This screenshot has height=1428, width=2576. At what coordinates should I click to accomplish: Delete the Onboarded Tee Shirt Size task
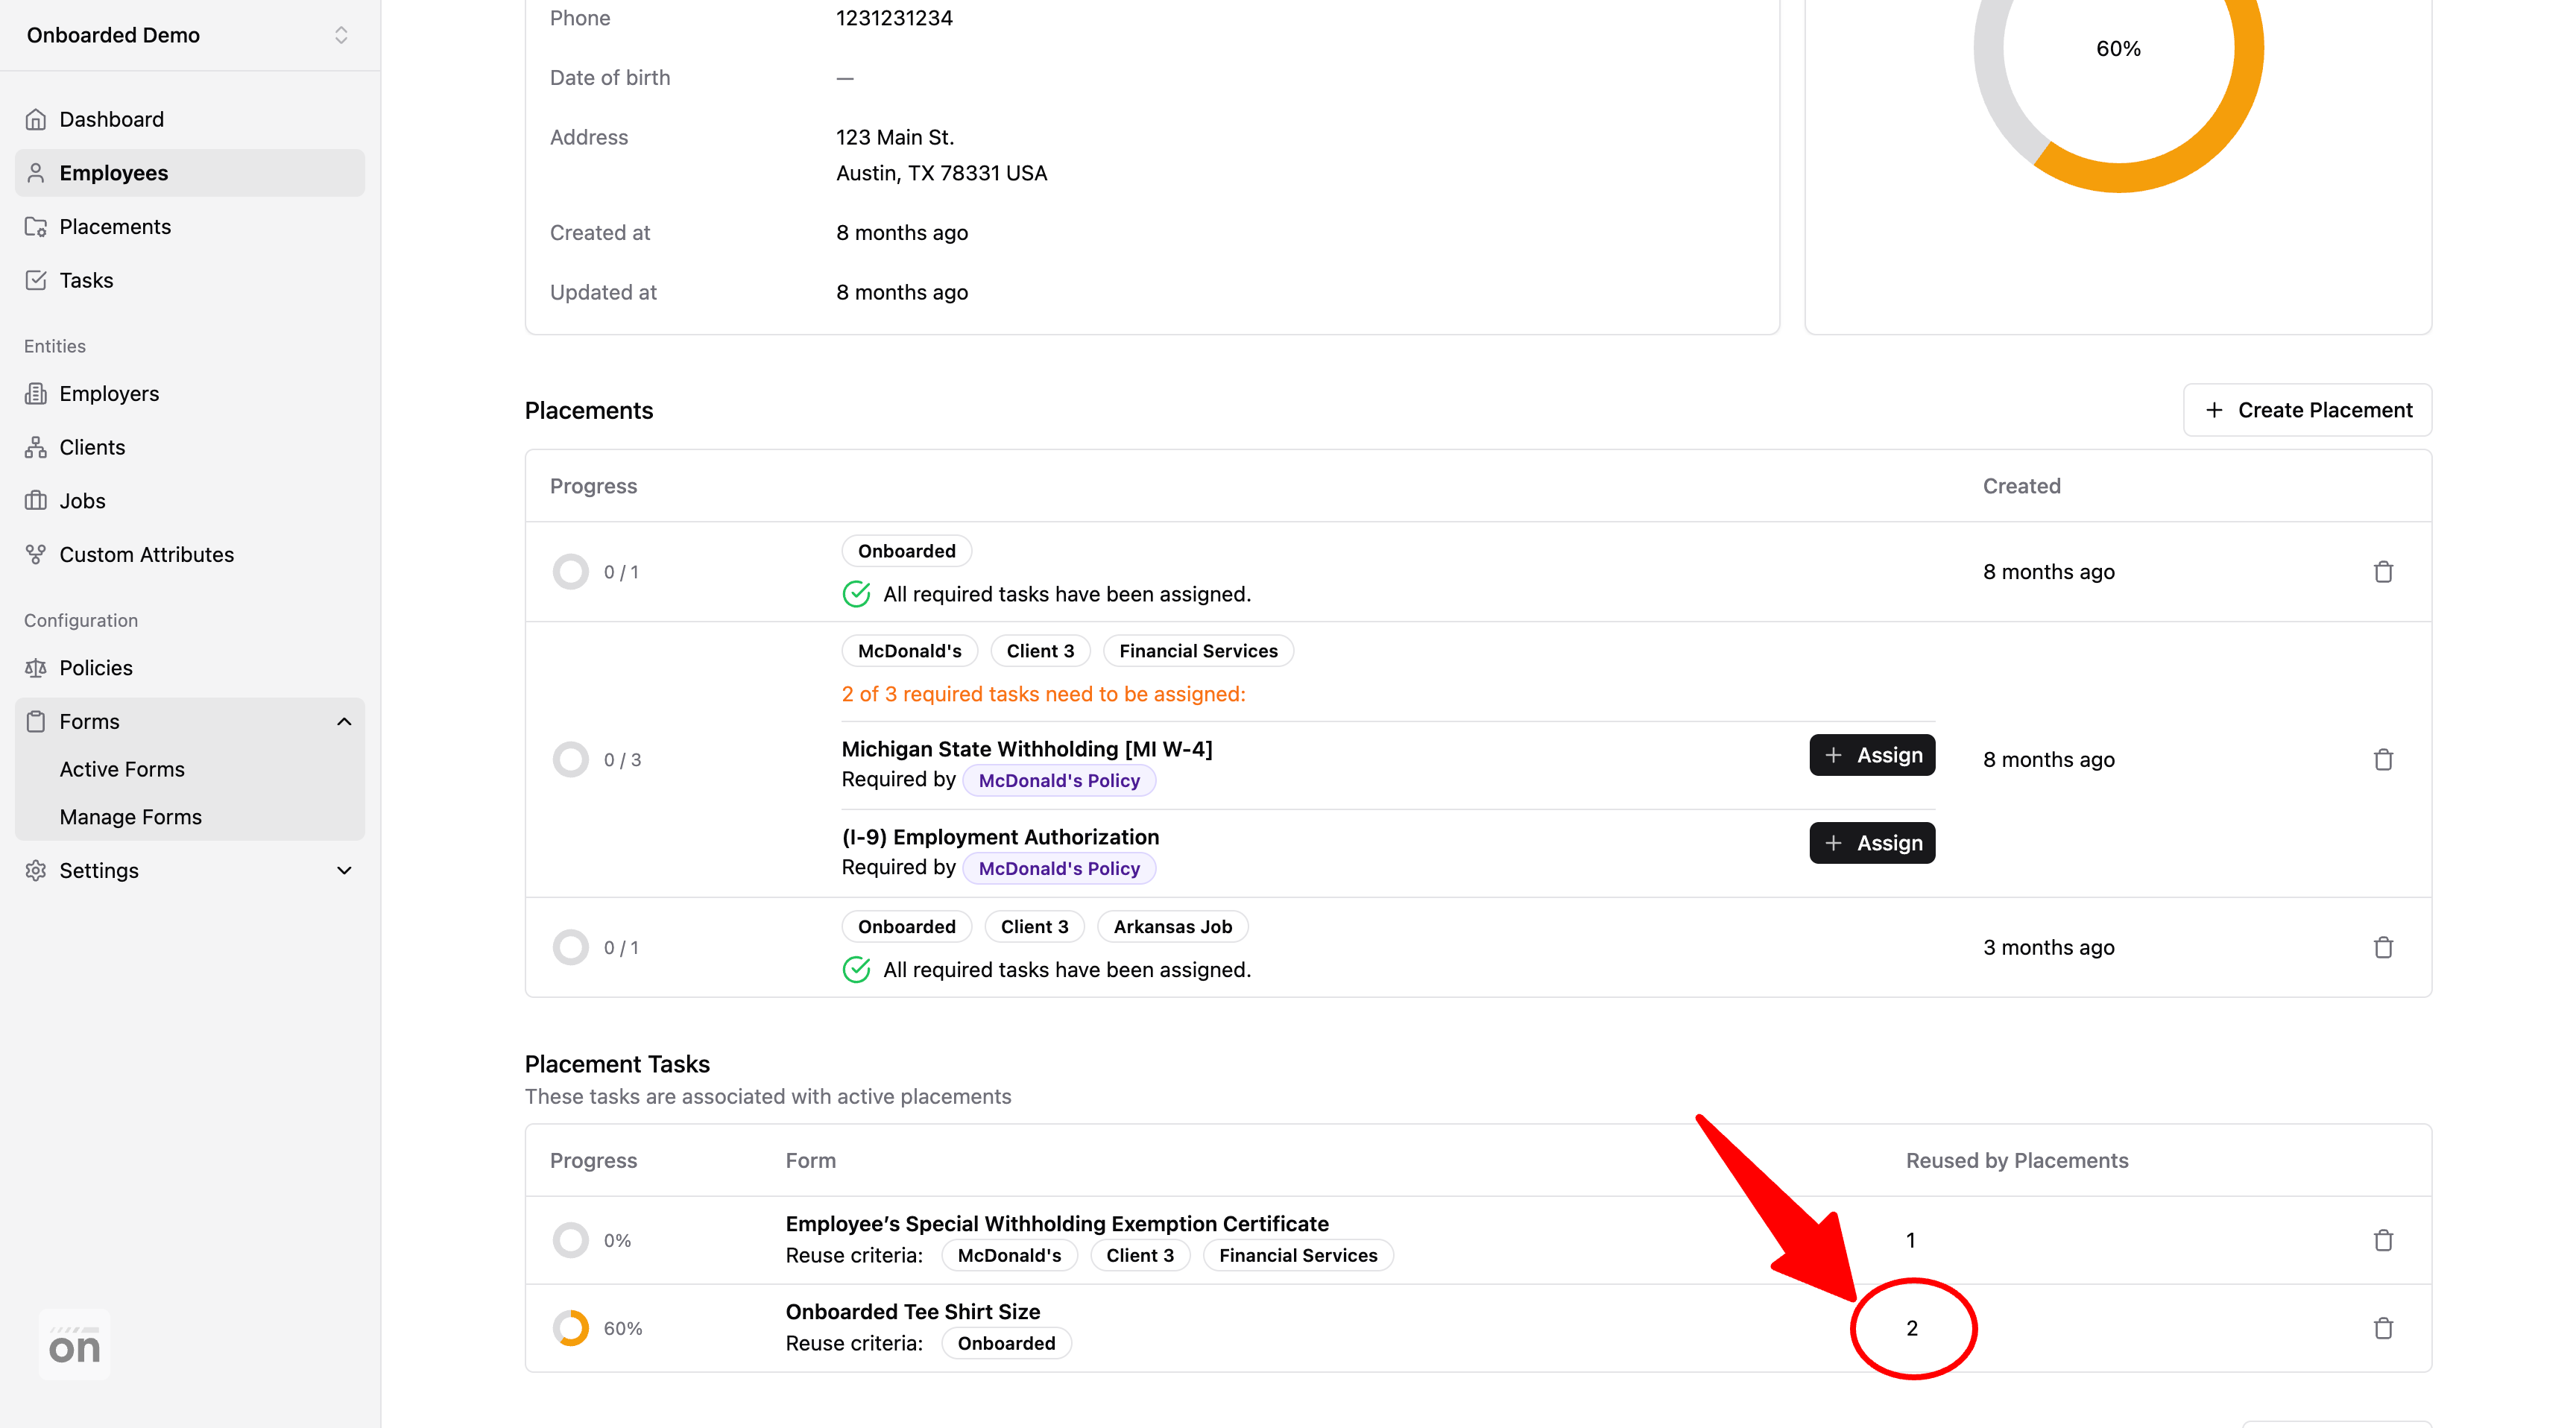2383,1328
